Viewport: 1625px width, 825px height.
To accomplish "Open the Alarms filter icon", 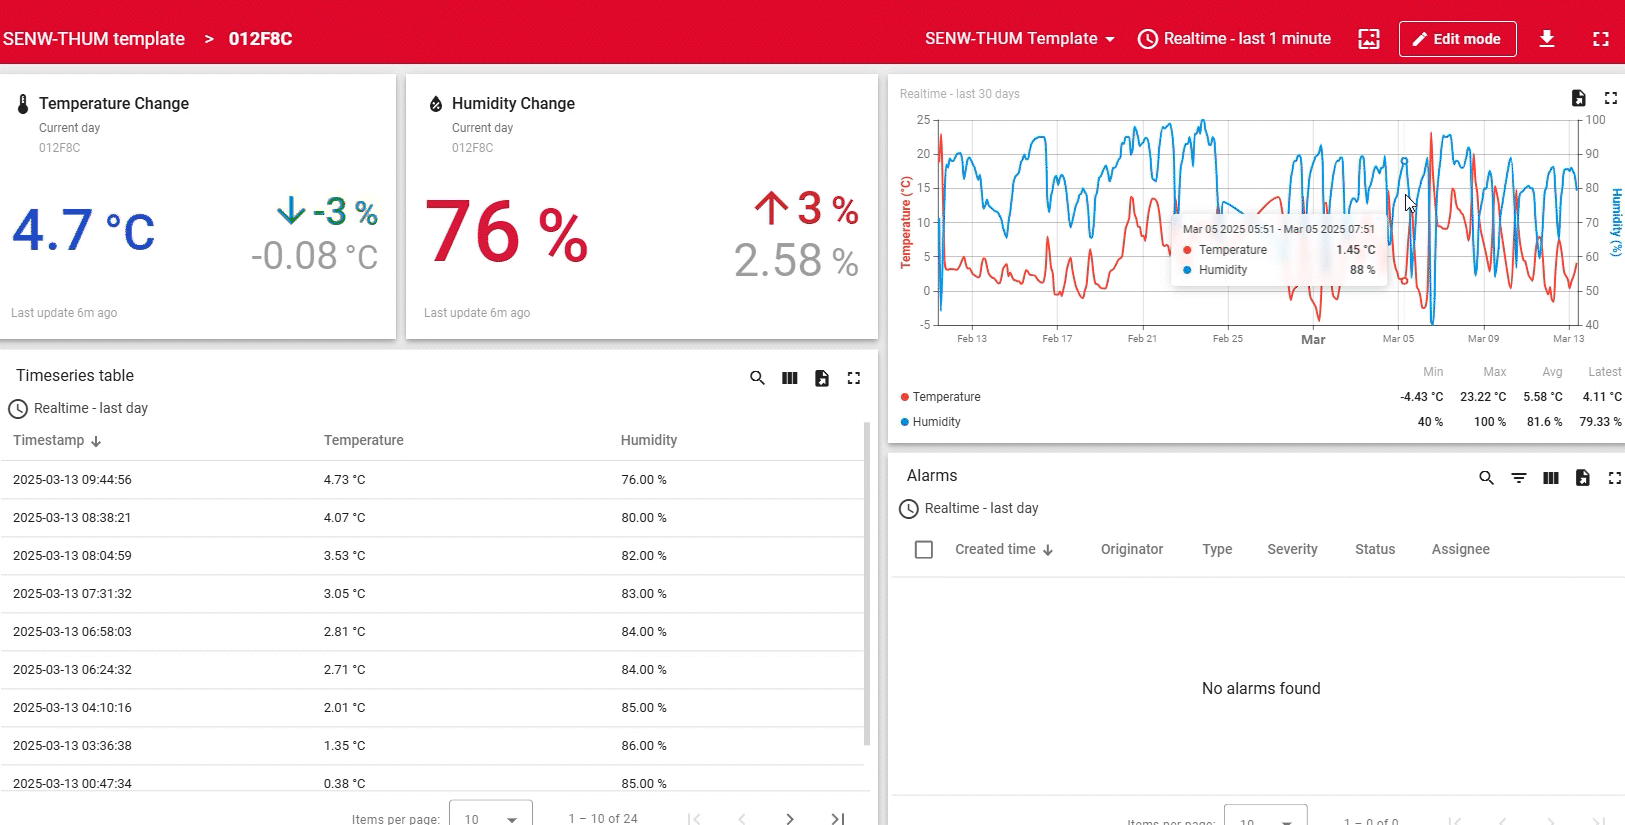I will [x=1518, y=478].
